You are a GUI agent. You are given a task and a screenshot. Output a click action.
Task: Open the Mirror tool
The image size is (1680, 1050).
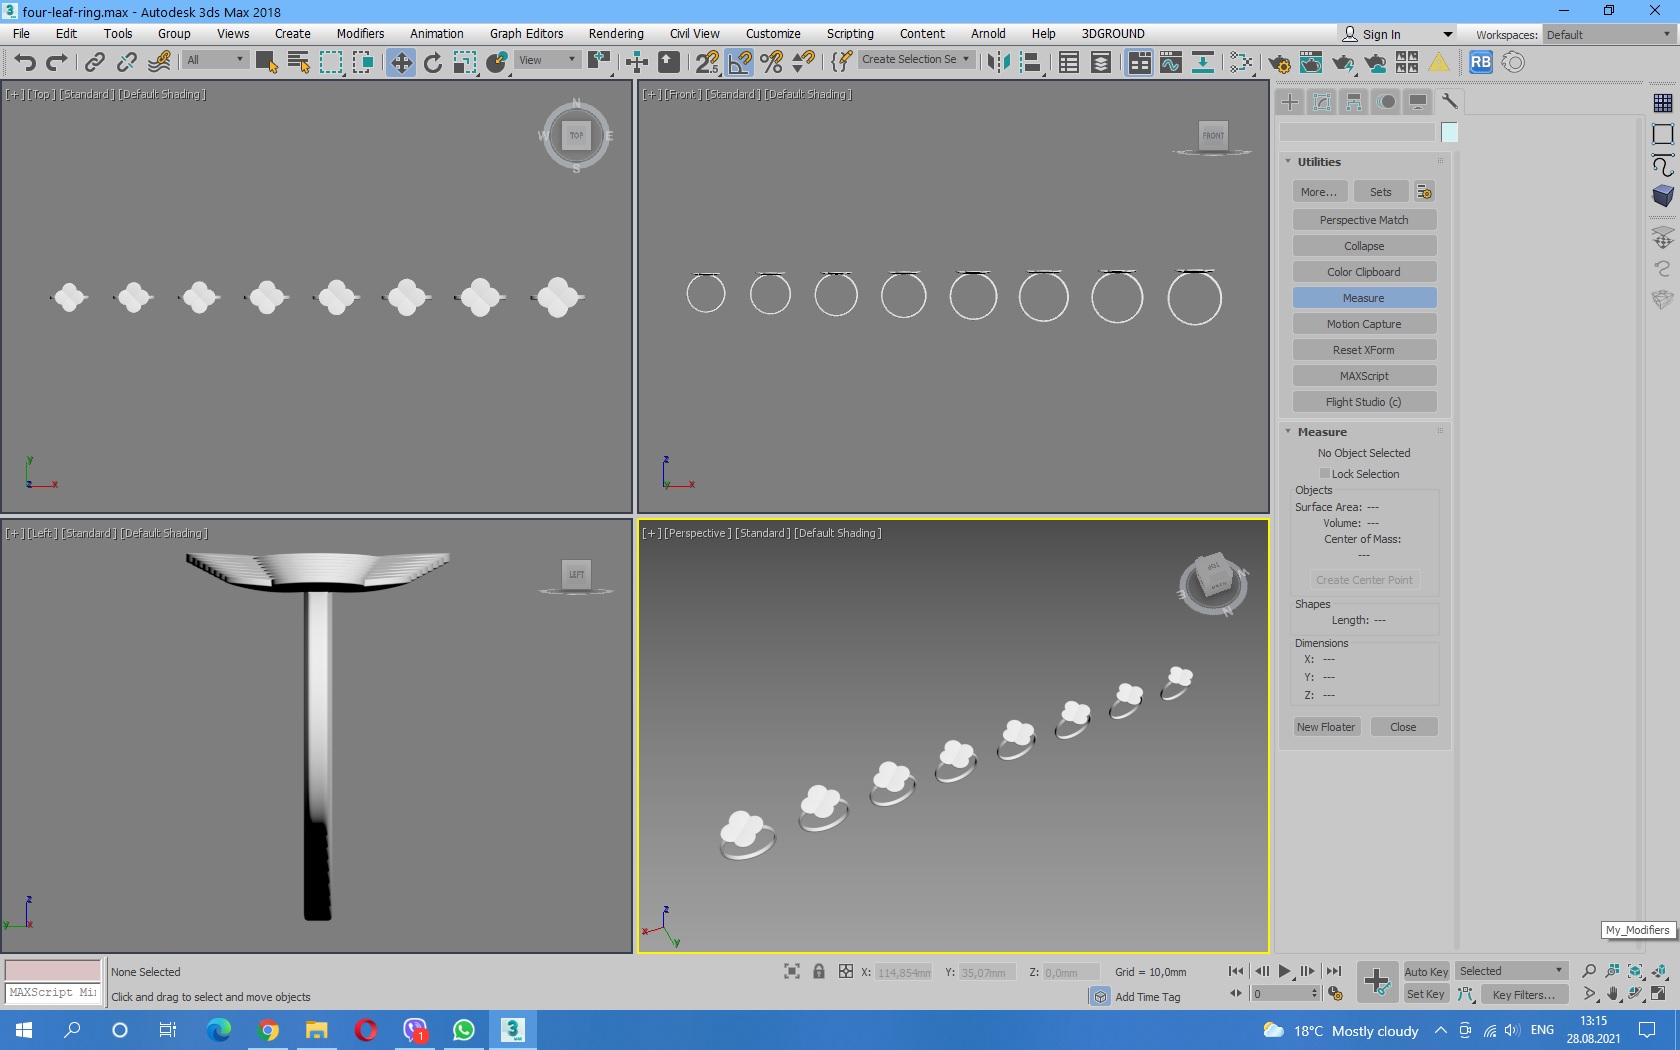tap(997, 63)
